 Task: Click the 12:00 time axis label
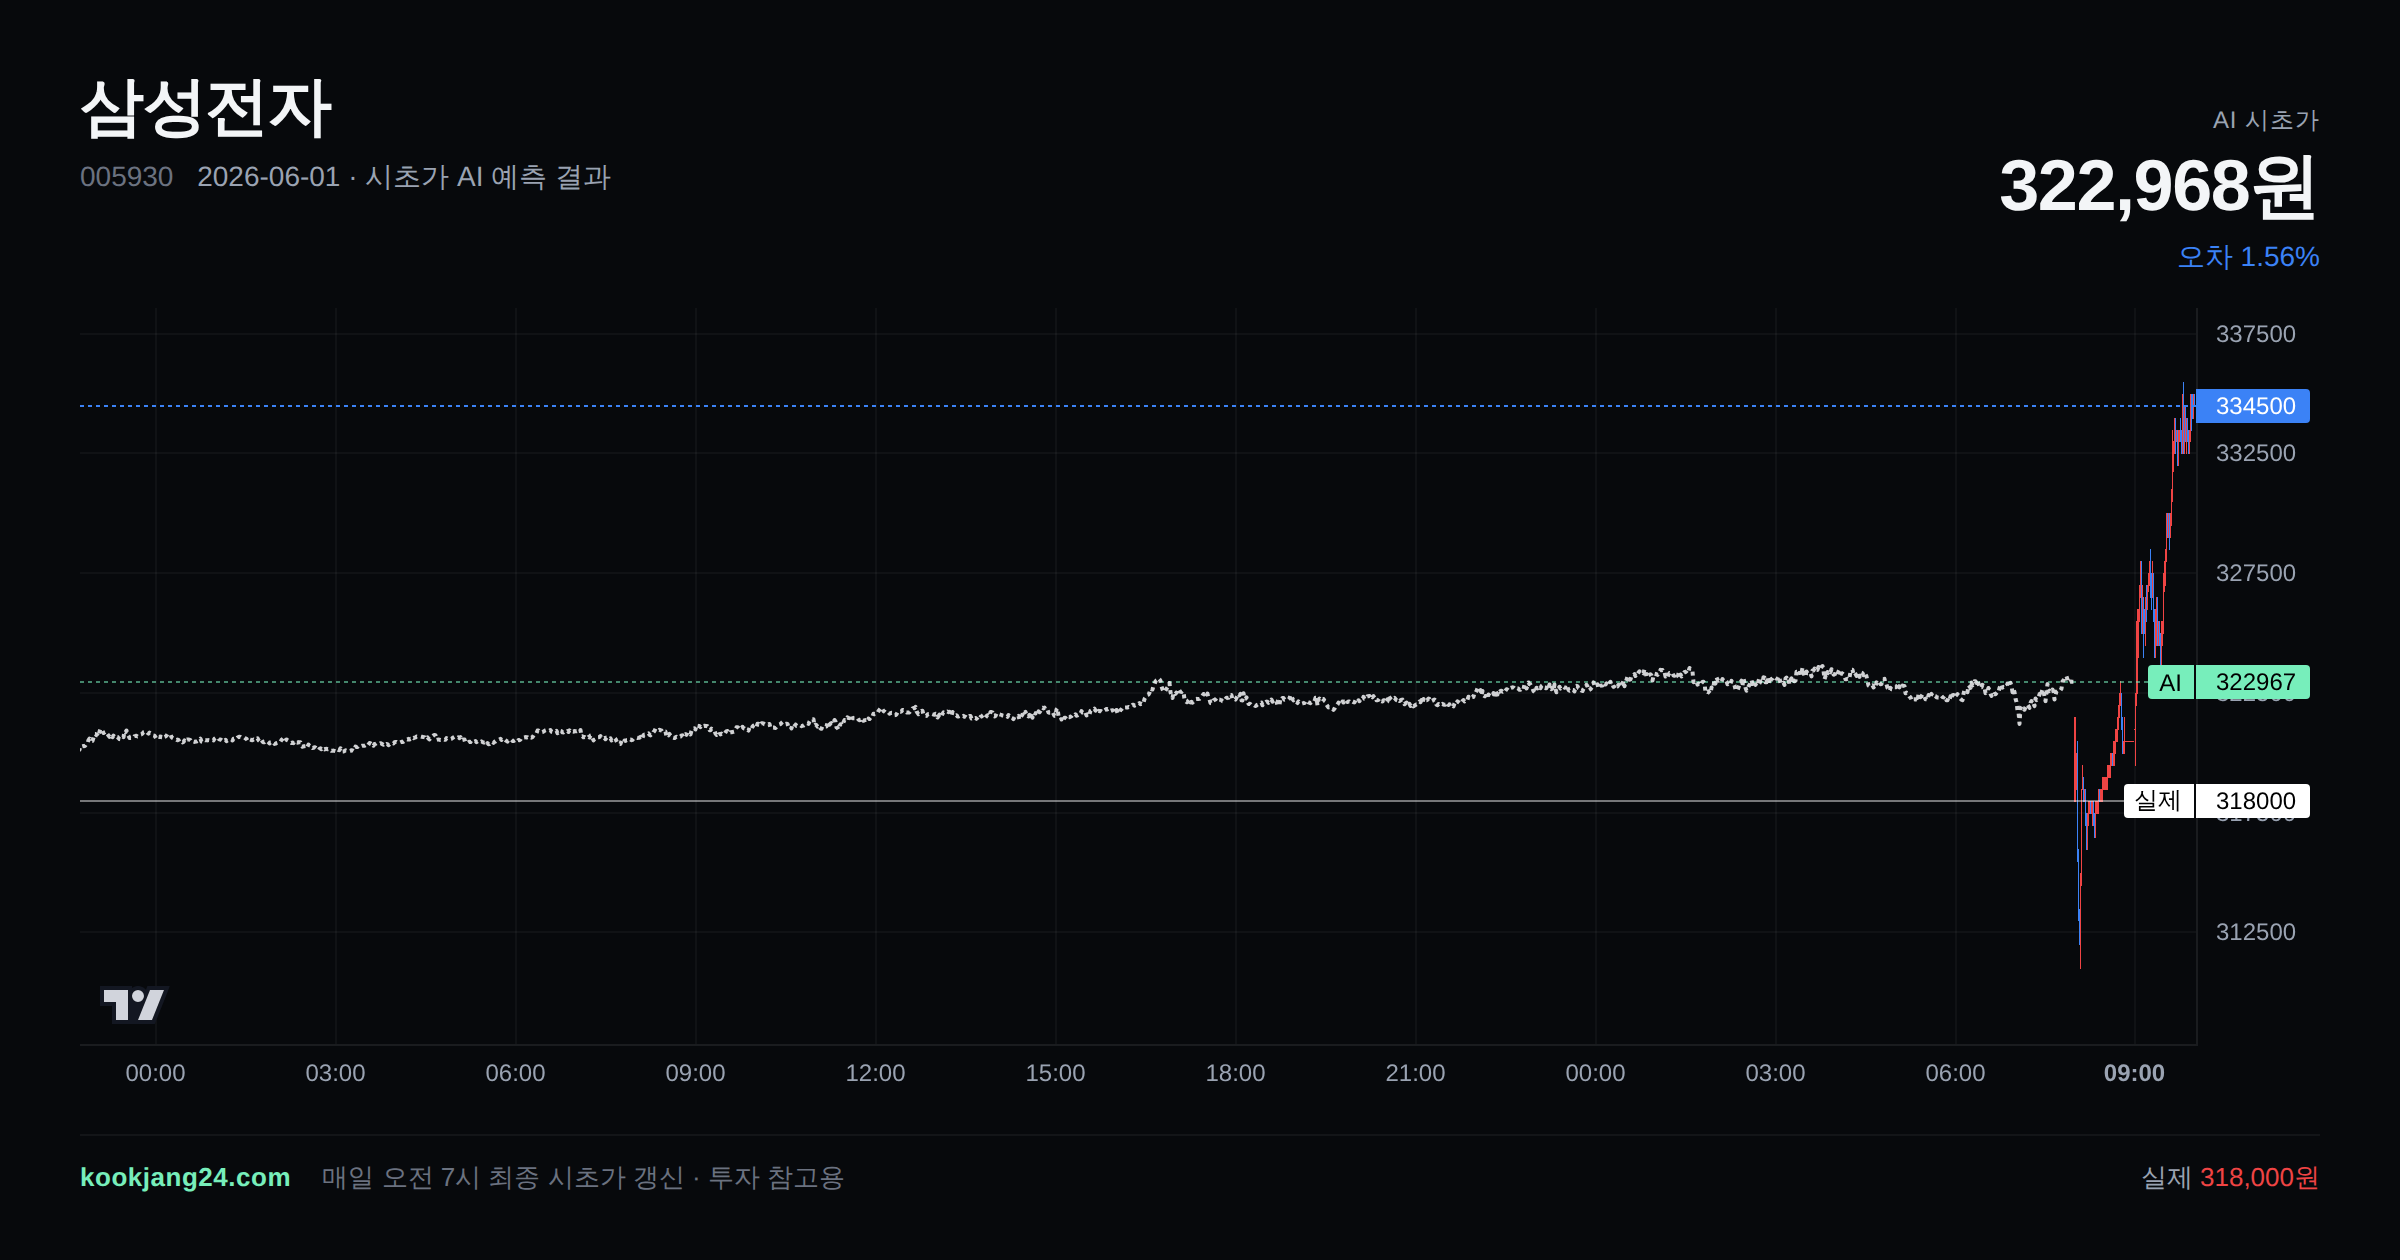875,1073
